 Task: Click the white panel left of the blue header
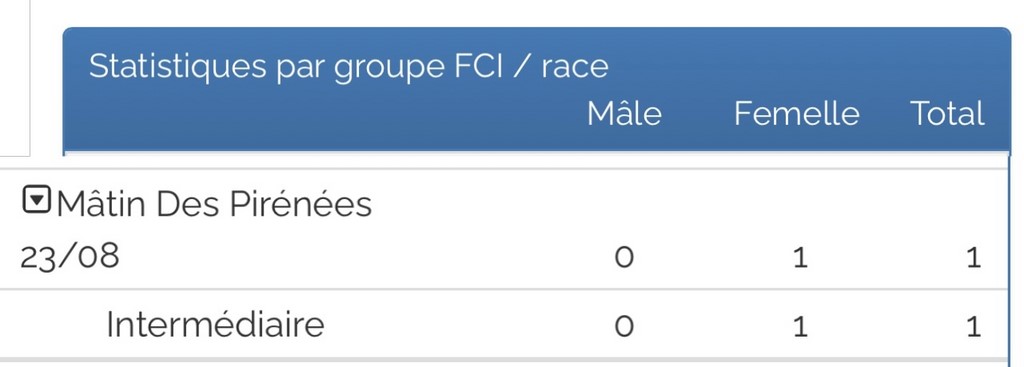click(14, 78)
